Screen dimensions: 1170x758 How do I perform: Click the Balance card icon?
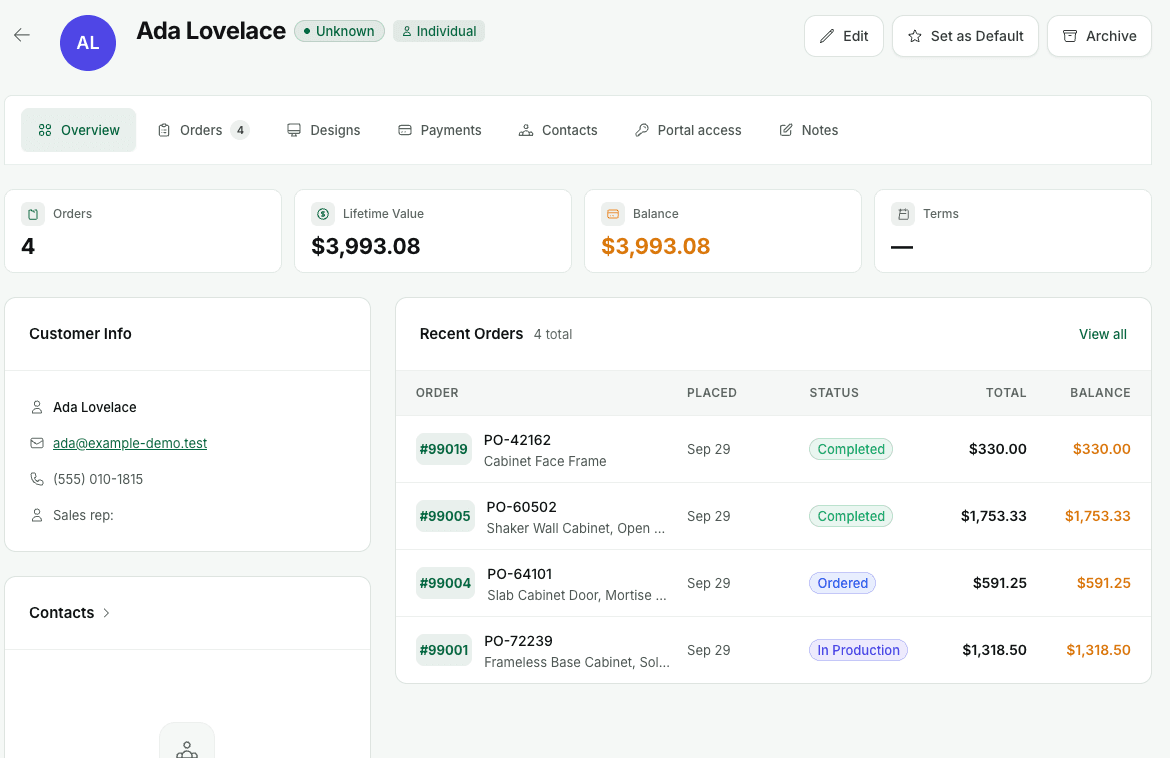[613, 214]
